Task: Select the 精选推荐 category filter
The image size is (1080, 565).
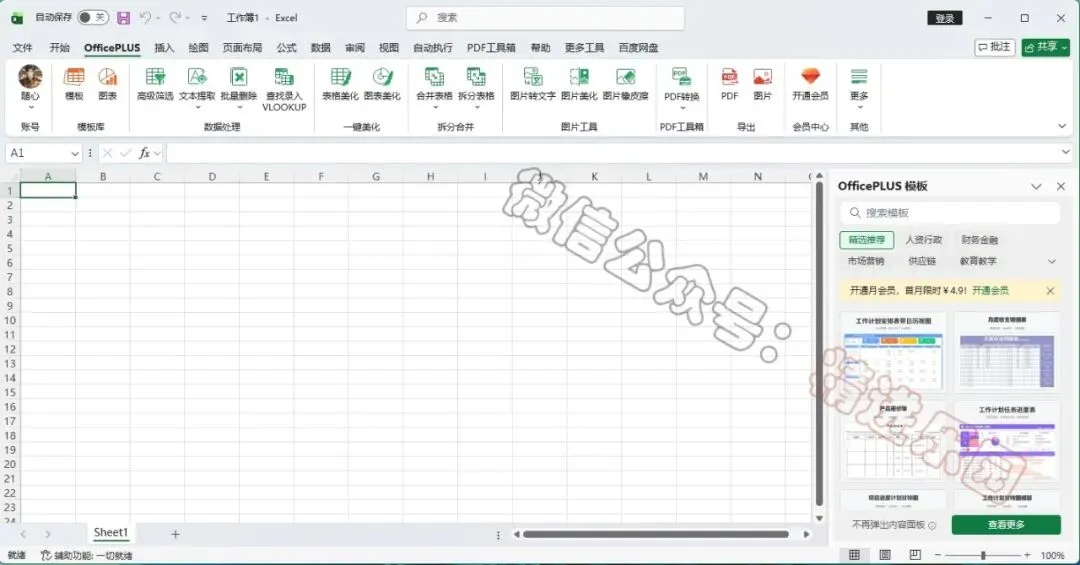Action: pyautogui.click(x=866, y=240)
